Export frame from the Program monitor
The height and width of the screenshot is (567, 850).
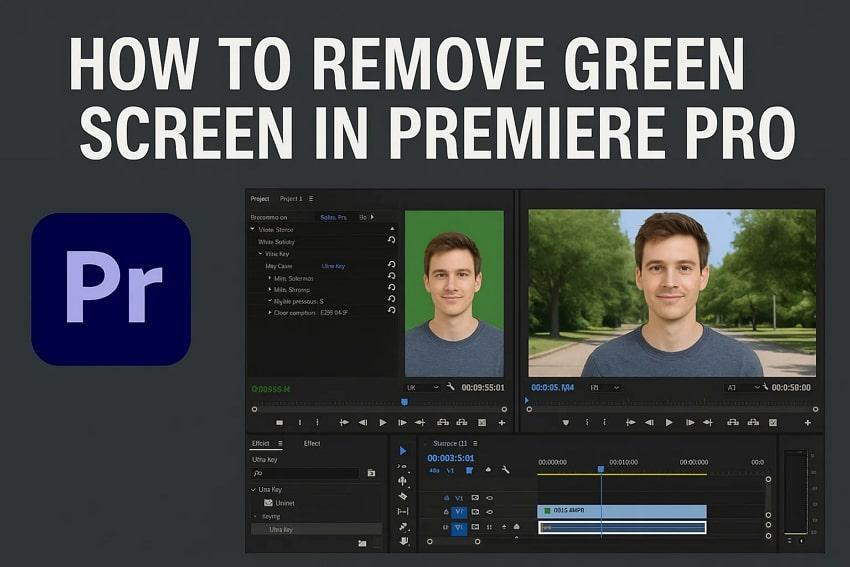pos(773,422)
